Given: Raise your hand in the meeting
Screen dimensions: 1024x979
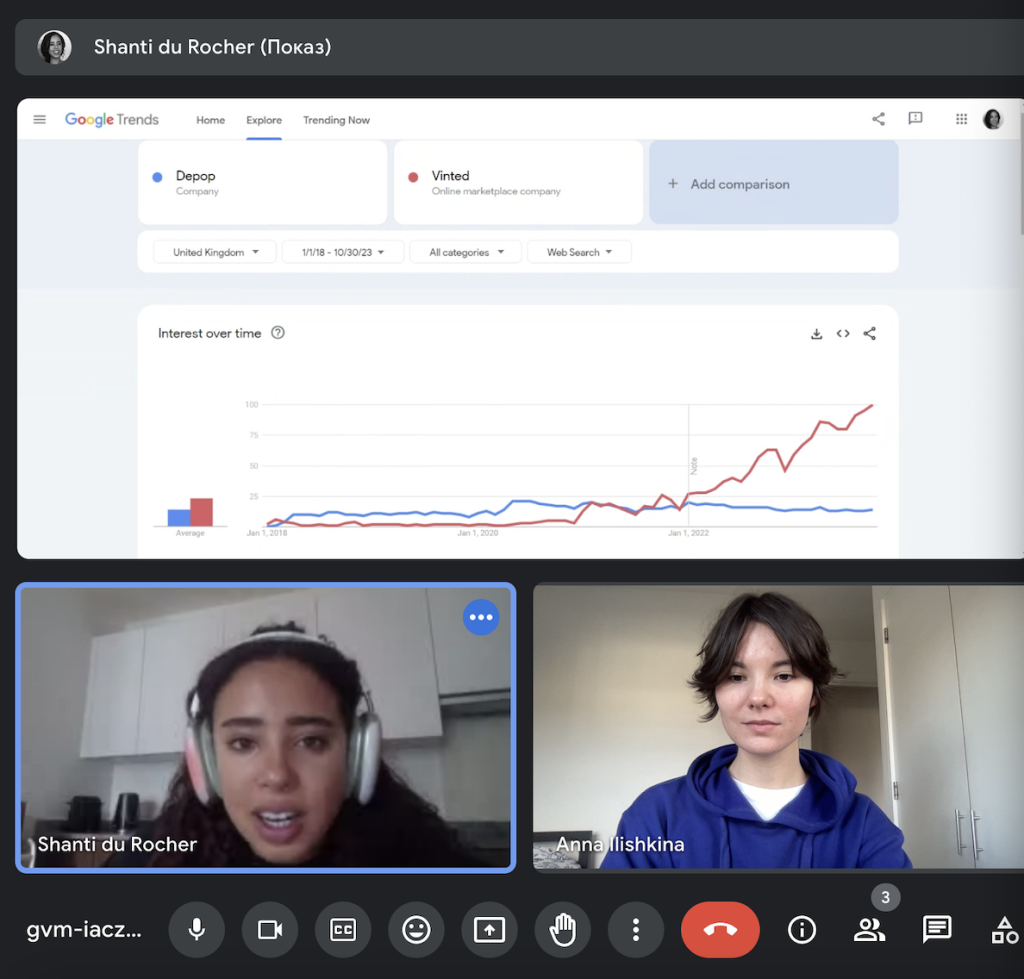Looking at the screenshot, I should coord(562,929).
